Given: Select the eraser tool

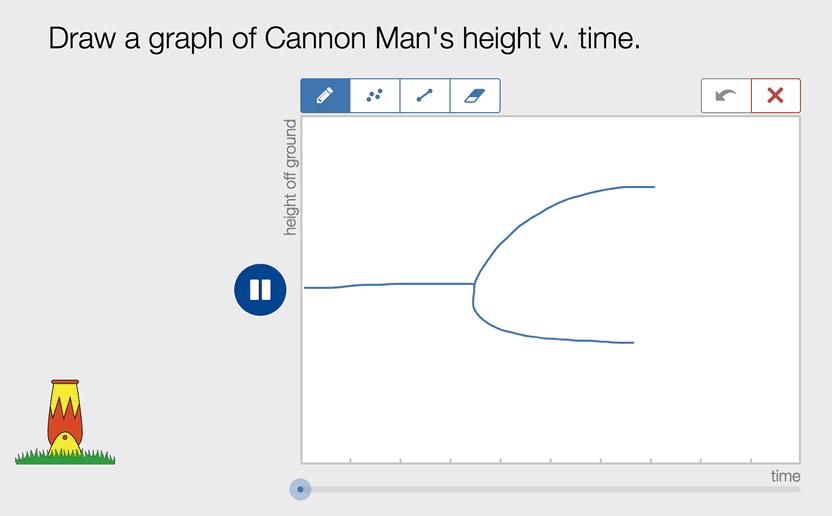Looking at the screenshot, I should pos(475,96).
